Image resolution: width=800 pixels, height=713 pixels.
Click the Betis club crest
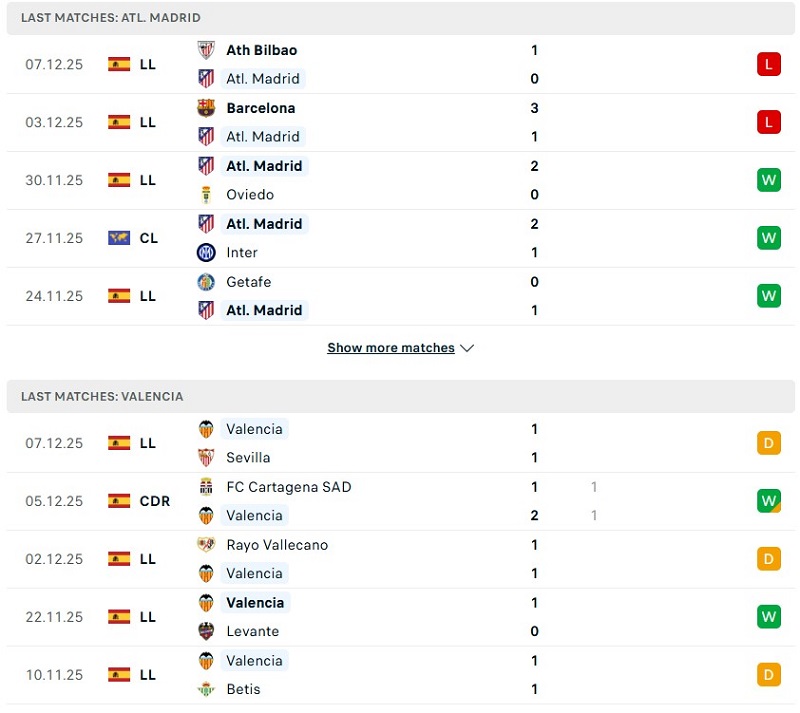point(206,689)
